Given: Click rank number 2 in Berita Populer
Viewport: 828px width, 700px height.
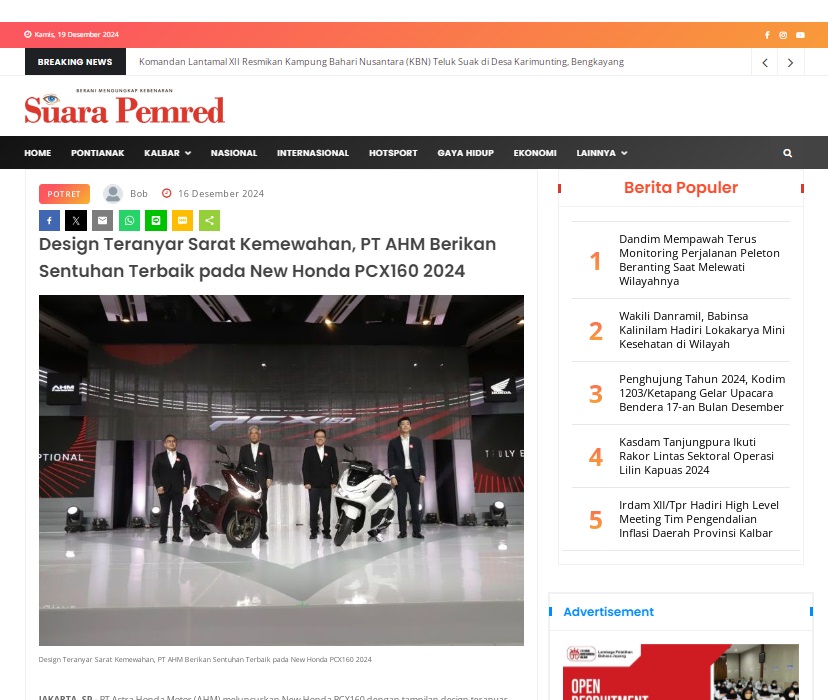Looking at the screenshot, I should (x=595, y=331).
